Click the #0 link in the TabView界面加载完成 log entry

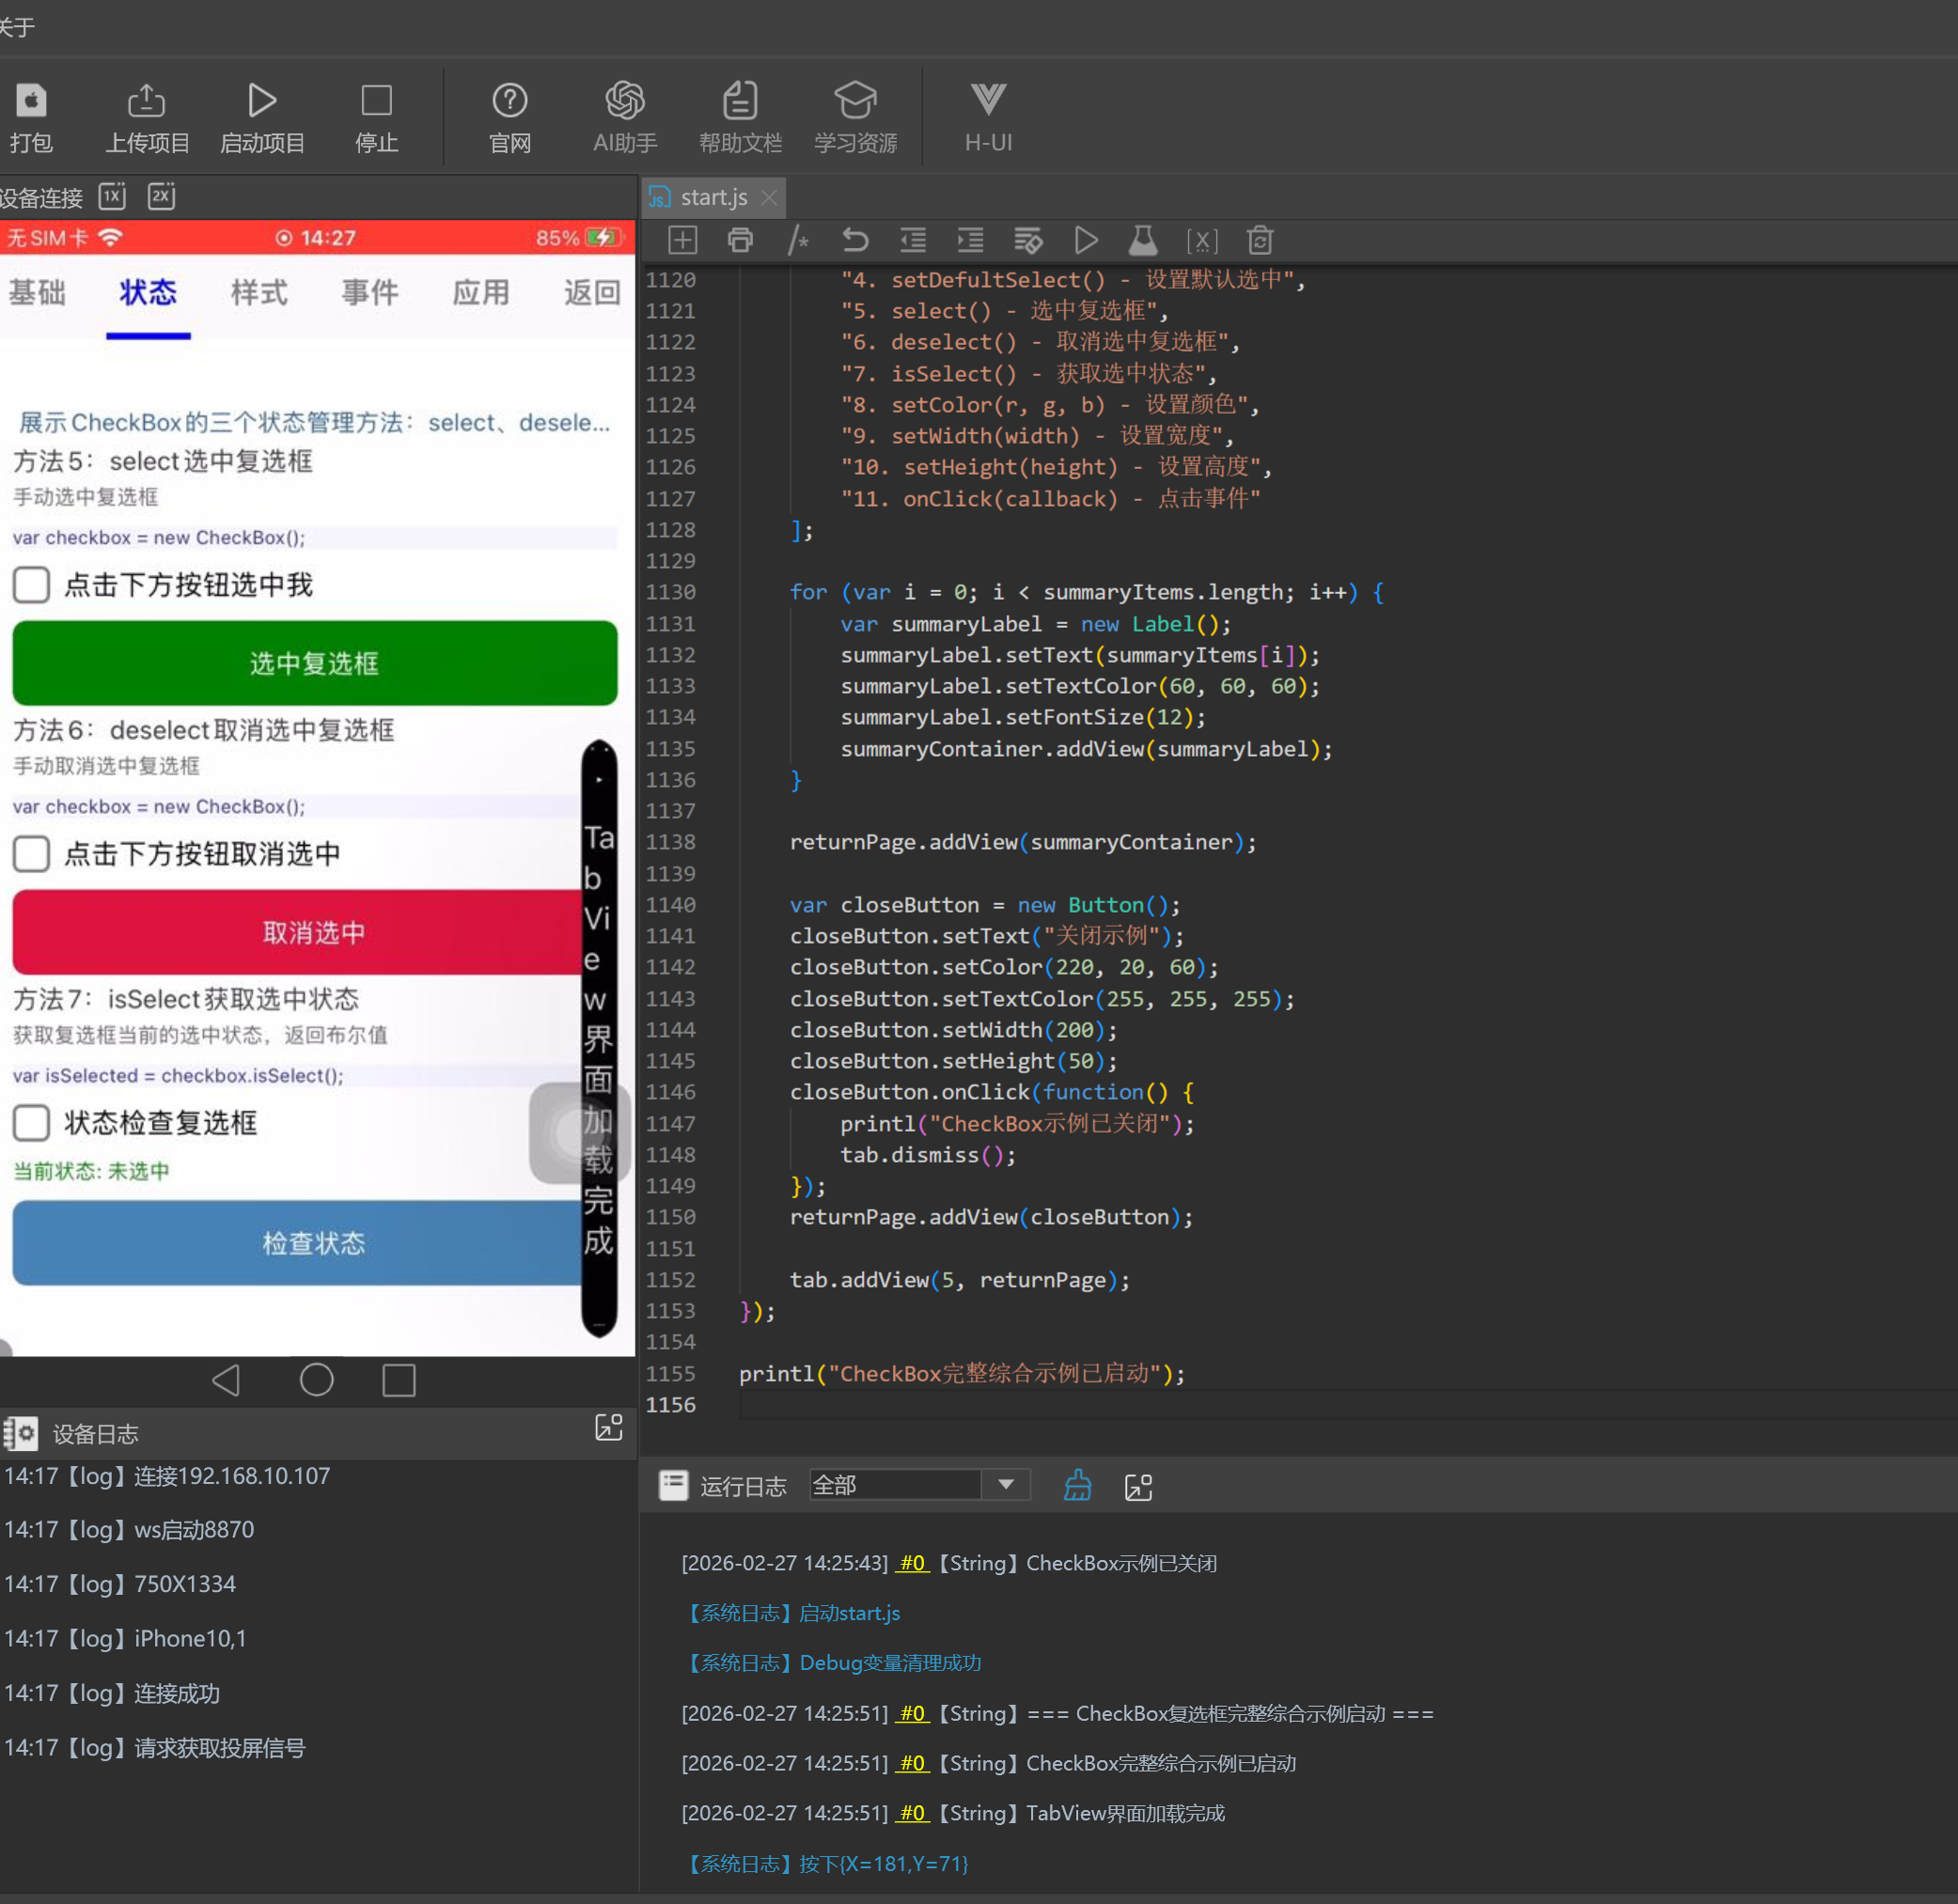point(912,1813)
